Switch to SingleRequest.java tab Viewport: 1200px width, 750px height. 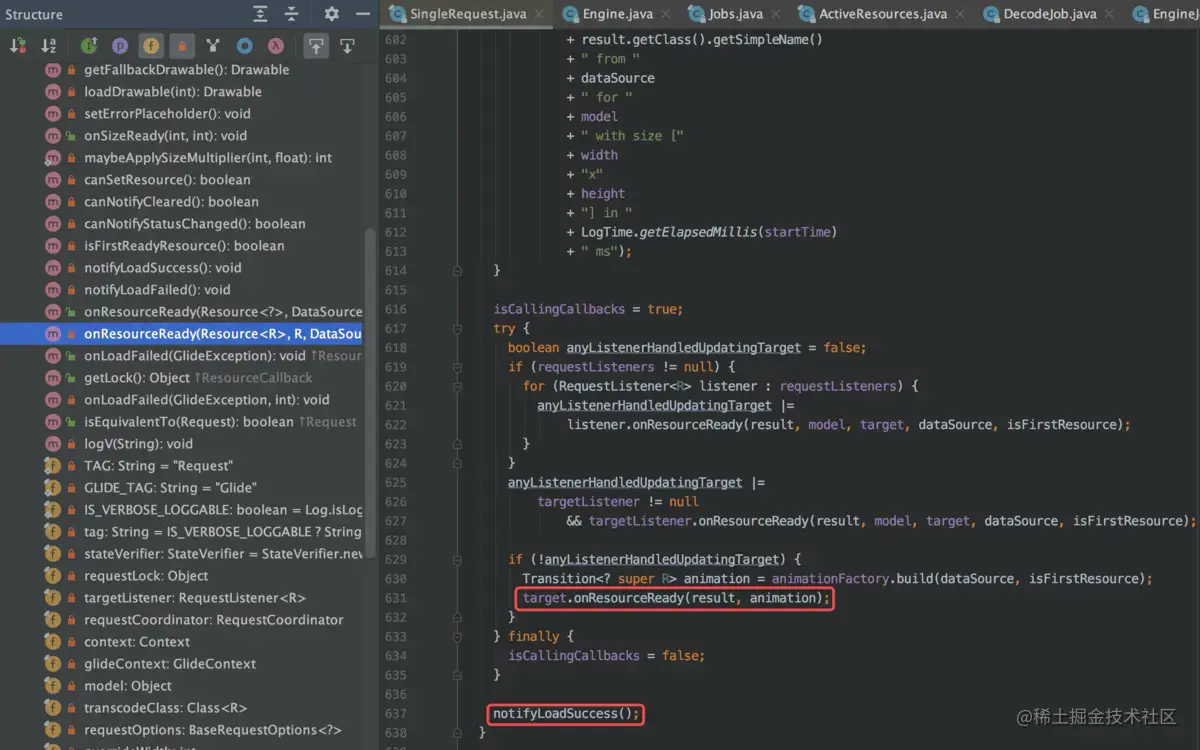[x=467, y=14]
